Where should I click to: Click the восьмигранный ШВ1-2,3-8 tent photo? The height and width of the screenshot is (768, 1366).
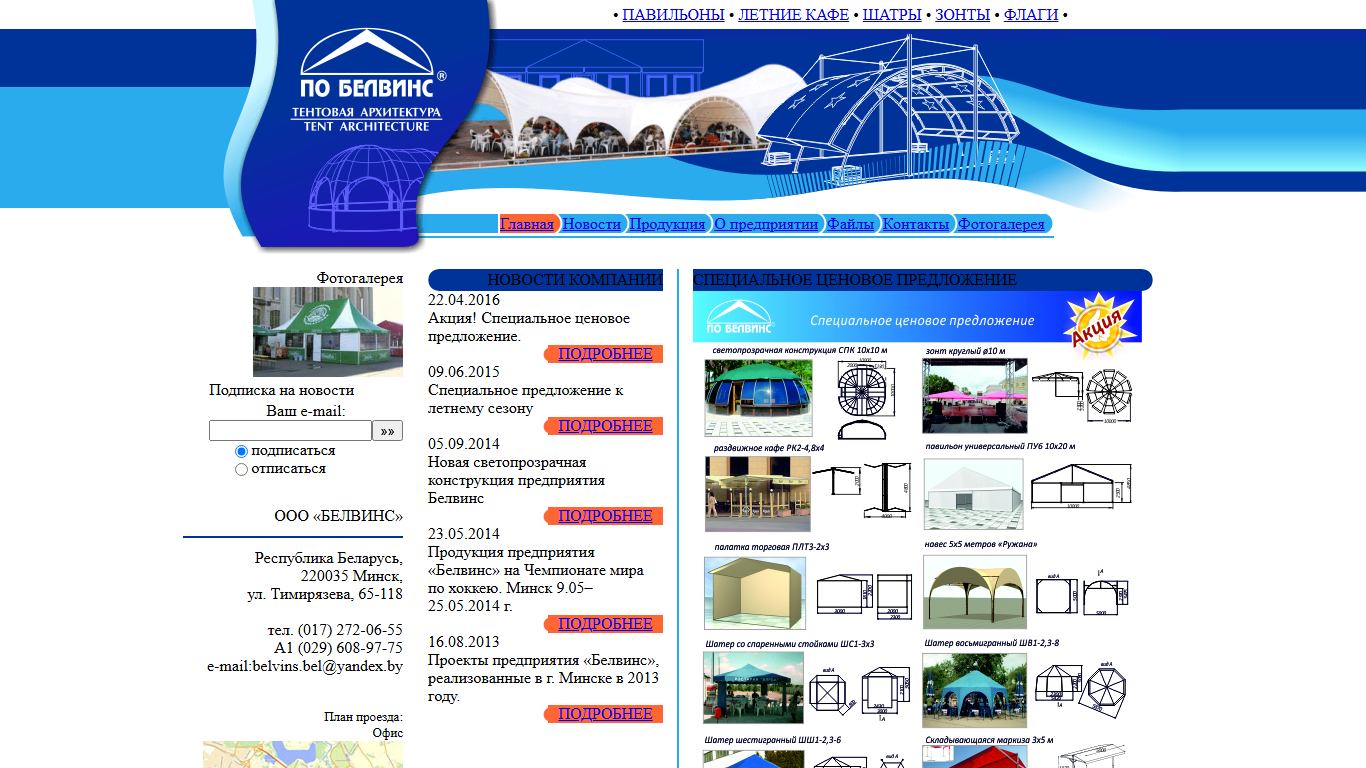click(x=974, y=690)
